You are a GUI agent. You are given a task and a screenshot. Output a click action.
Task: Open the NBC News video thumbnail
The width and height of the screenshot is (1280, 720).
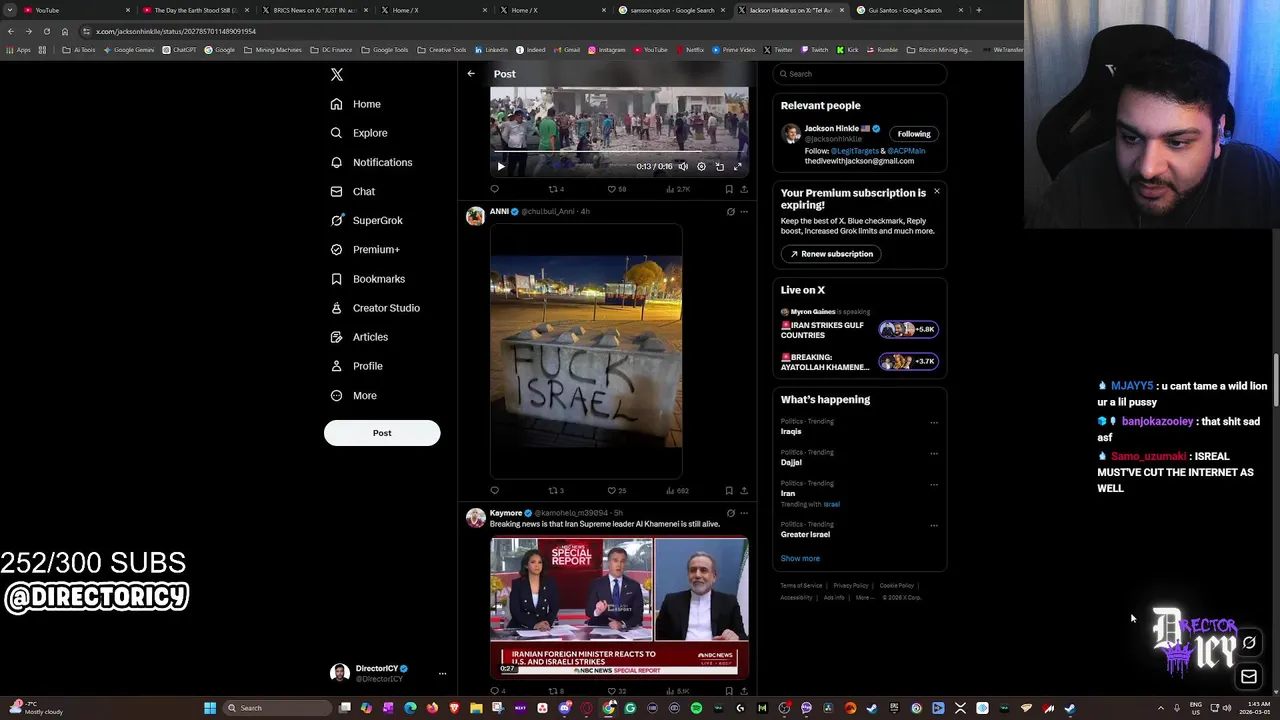click(619, 607)
